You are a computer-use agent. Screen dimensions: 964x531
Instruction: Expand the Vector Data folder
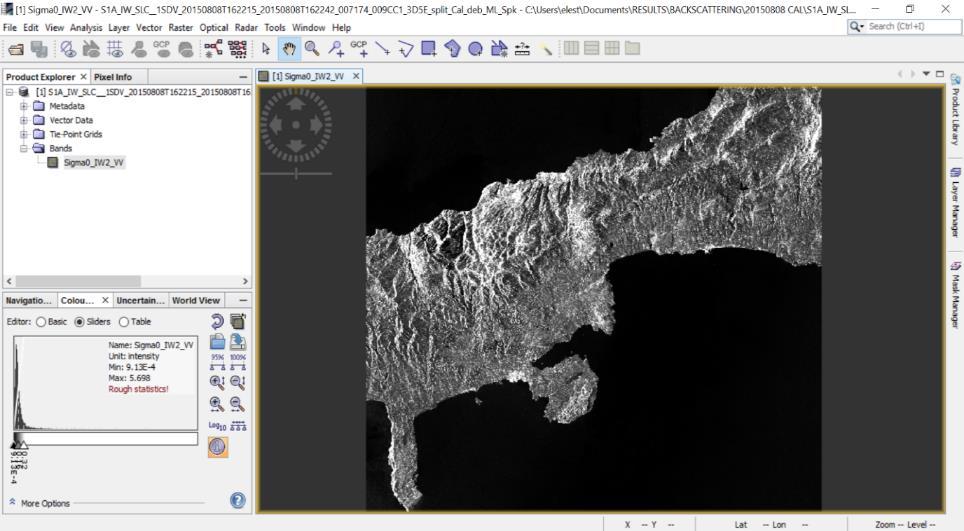[23, 120]
